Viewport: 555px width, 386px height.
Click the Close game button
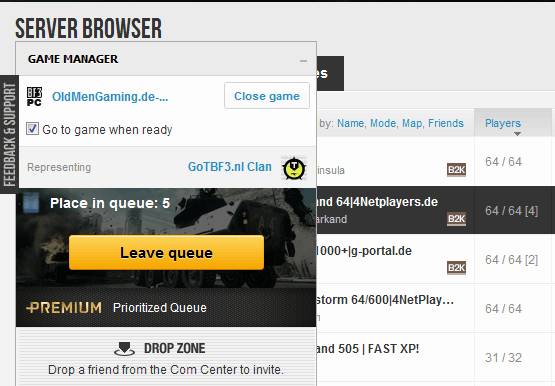[267, 96]
